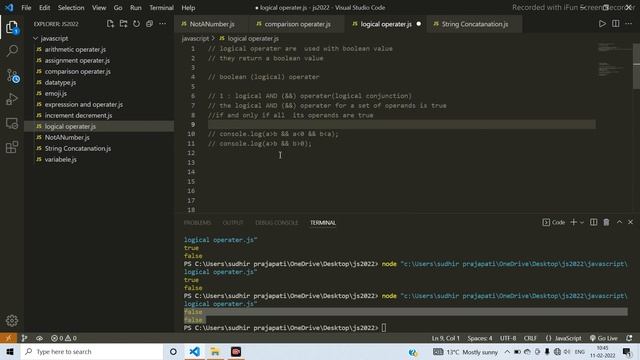Screen dimensions: 640x360
Task: Close the terminal panel
Action: (631, 222)
